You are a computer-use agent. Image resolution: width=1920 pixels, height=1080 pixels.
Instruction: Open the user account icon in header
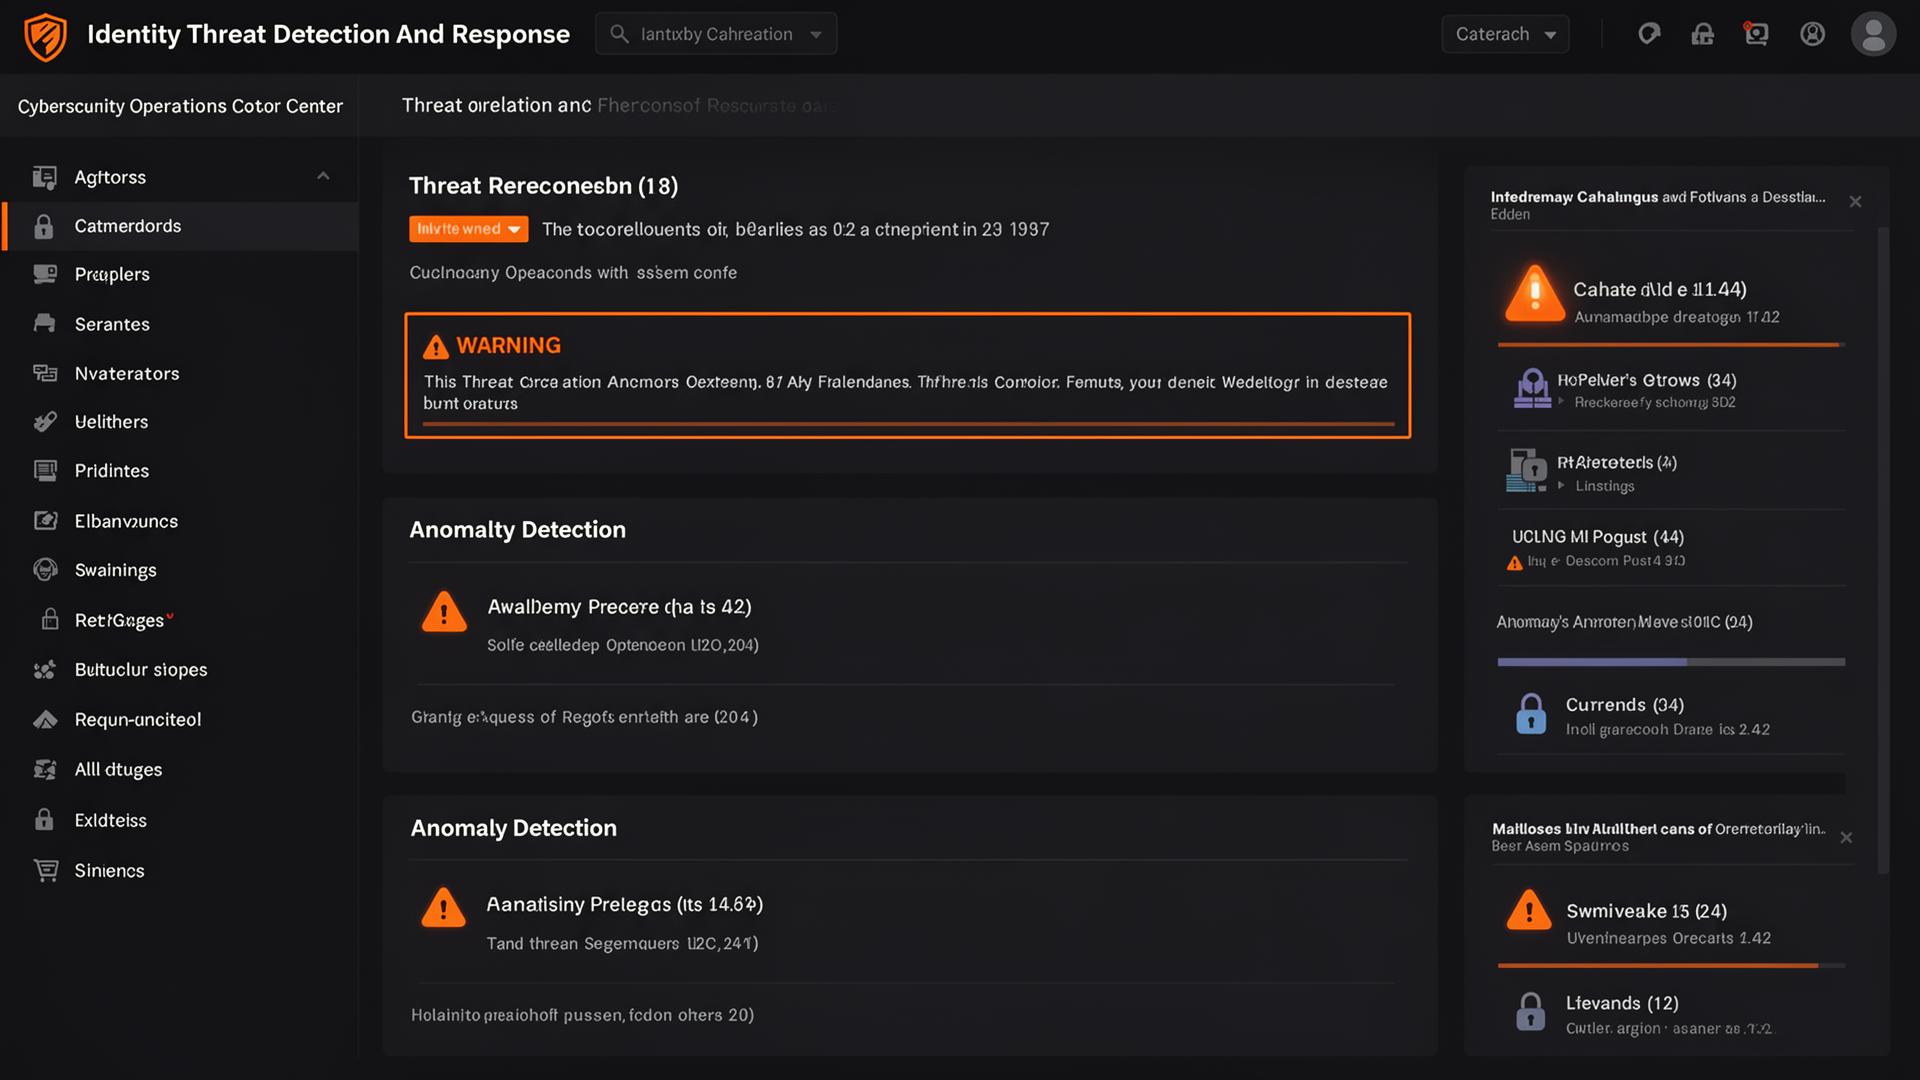pos(1812,34)
